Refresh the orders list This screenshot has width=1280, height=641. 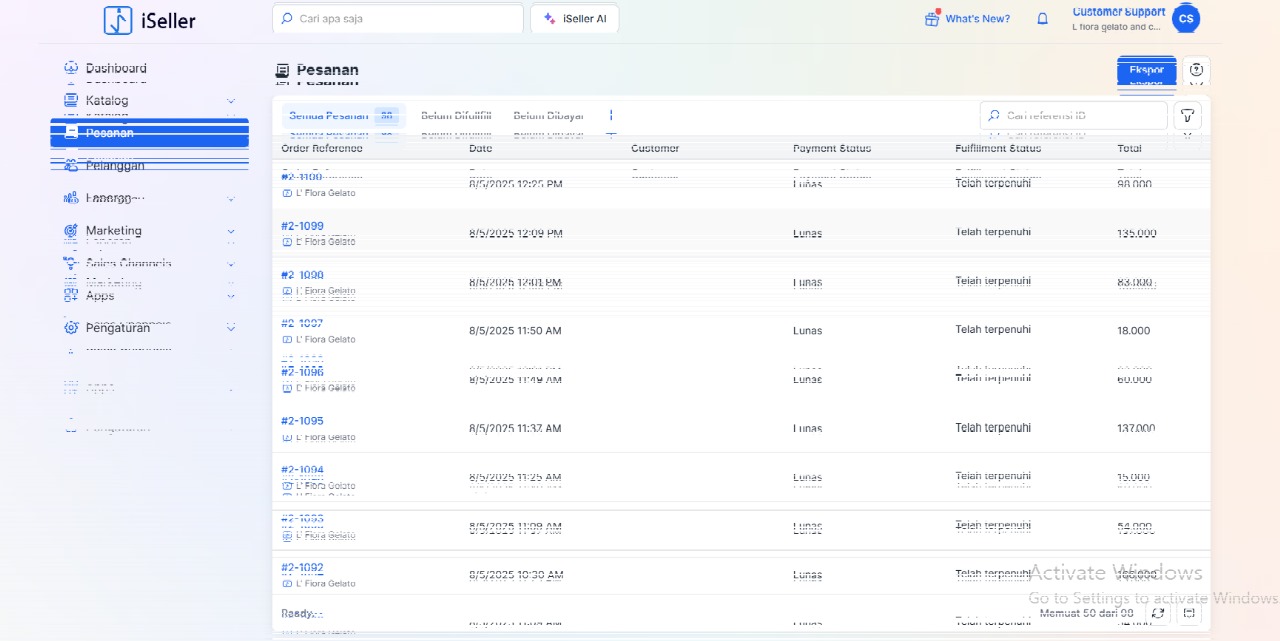click(x=1158, y=613)
